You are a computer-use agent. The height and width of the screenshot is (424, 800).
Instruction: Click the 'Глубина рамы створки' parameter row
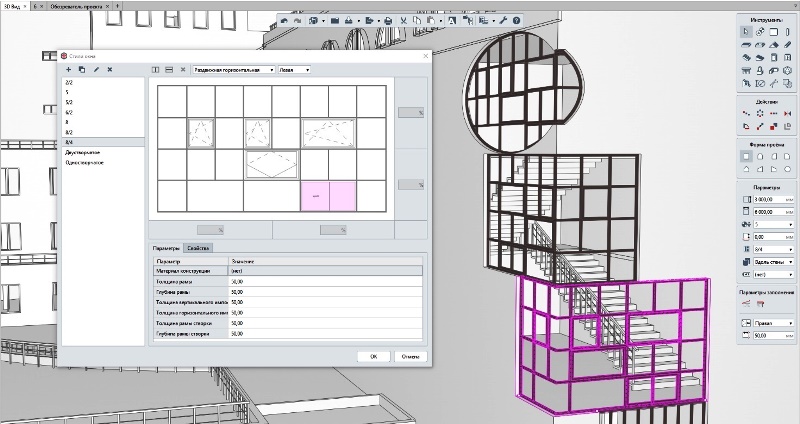(x=288, y=334)
